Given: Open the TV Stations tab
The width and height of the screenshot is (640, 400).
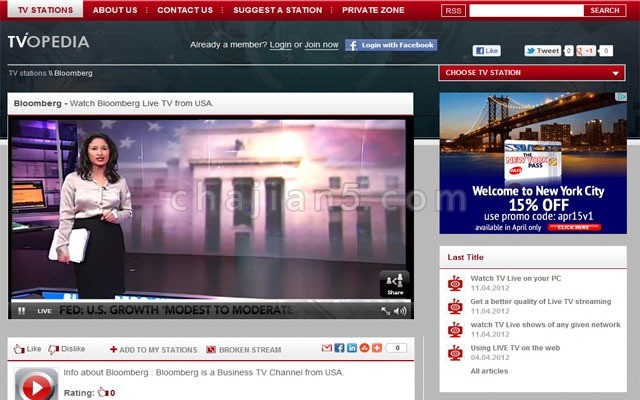Looking at the screenshot, I should point(45,10).
